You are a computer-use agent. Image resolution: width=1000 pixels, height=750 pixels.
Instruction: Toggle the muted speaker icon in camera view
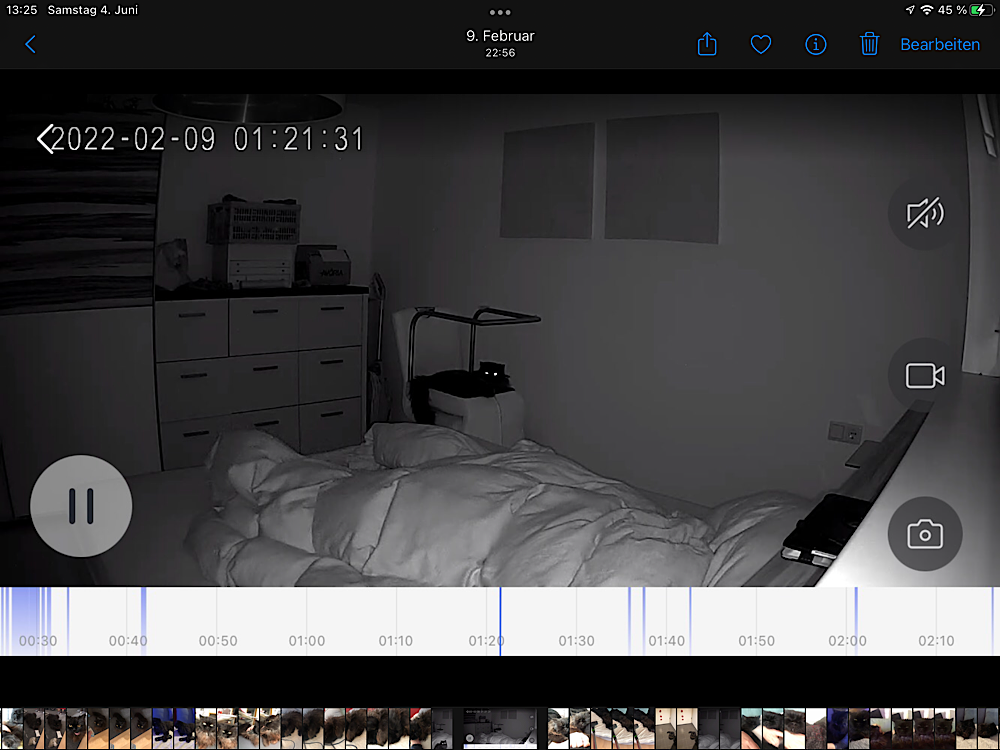click(x=925, y=213)
